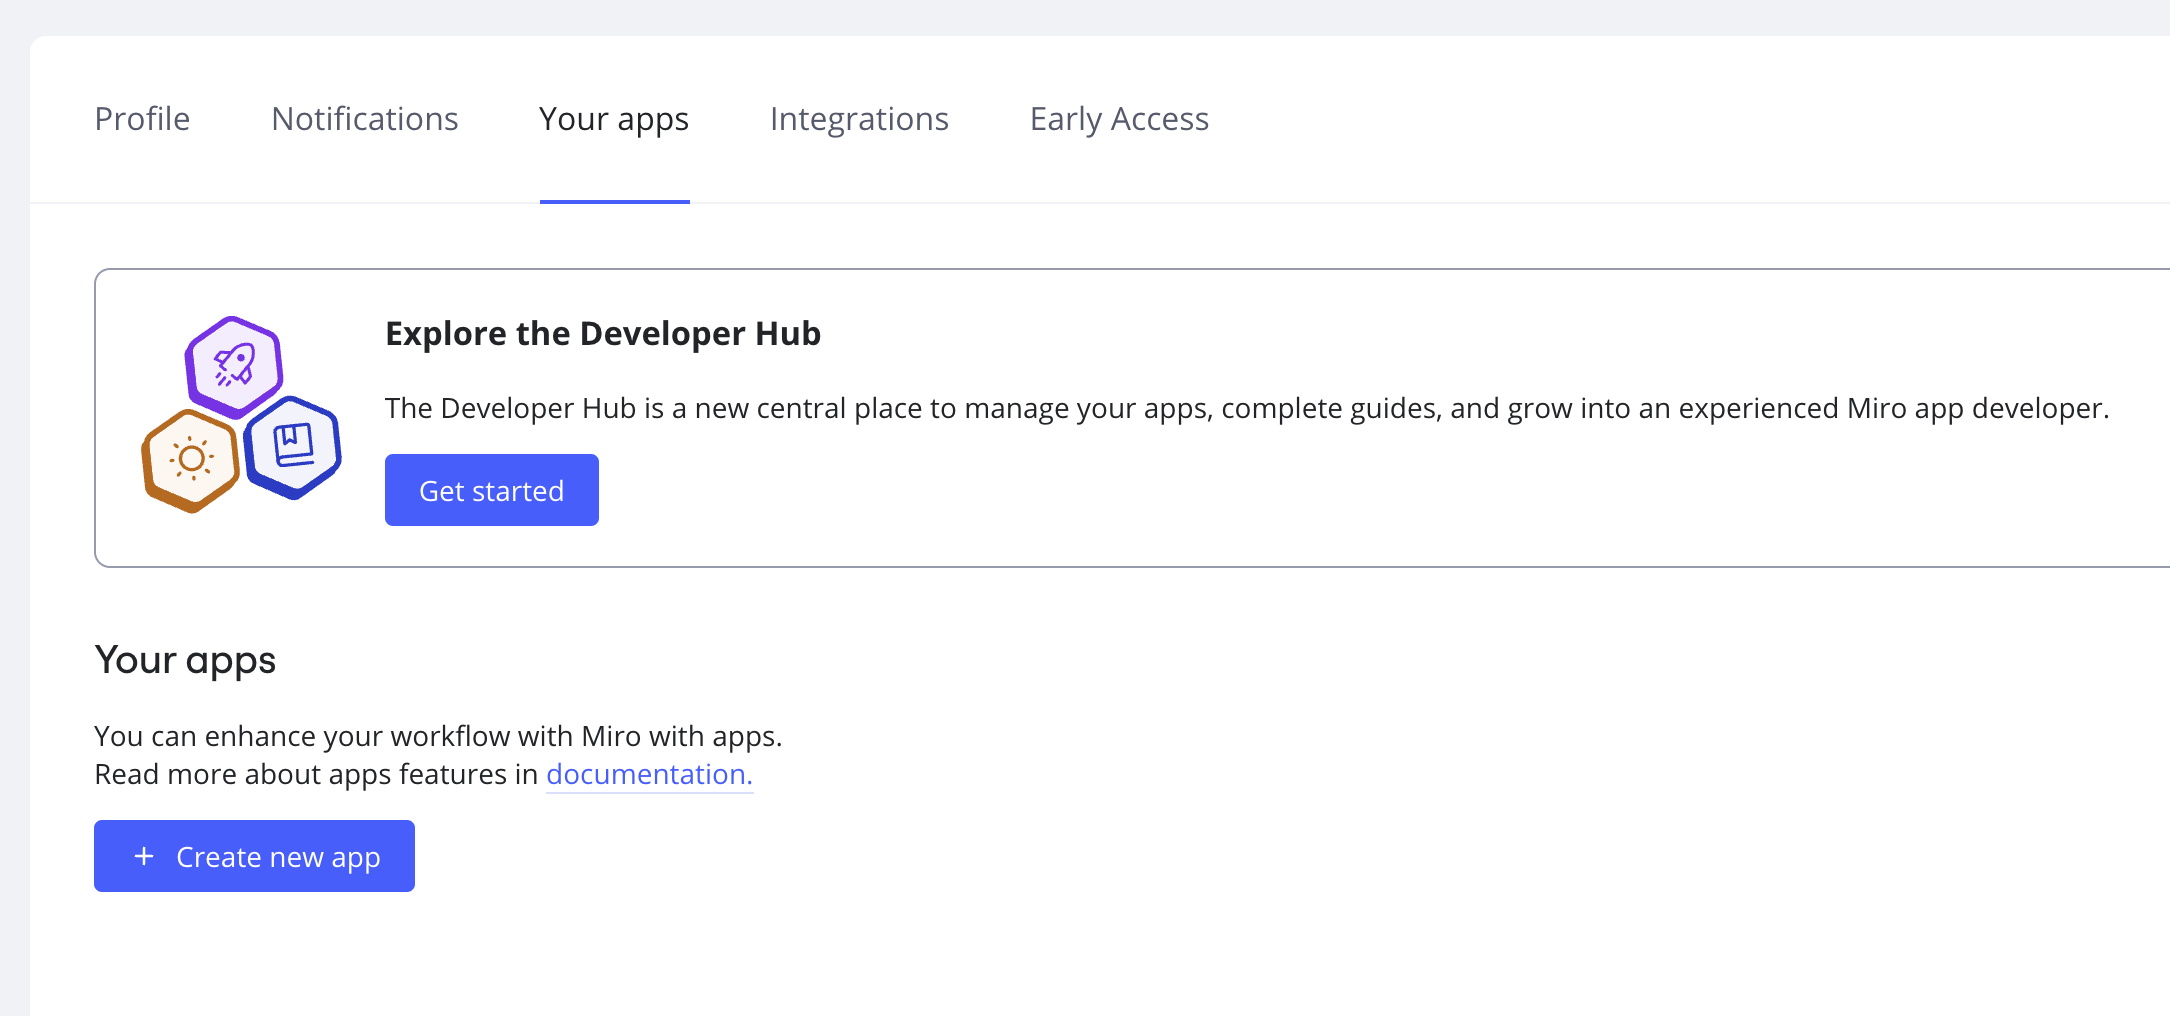
Task: Click the 'enhance your workflow with Miro' text
Action: (438, 736)
